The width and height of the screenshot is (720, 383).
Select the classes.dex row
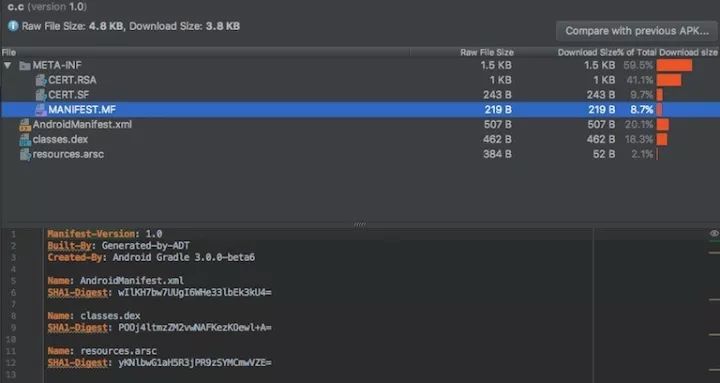point(360,139)
